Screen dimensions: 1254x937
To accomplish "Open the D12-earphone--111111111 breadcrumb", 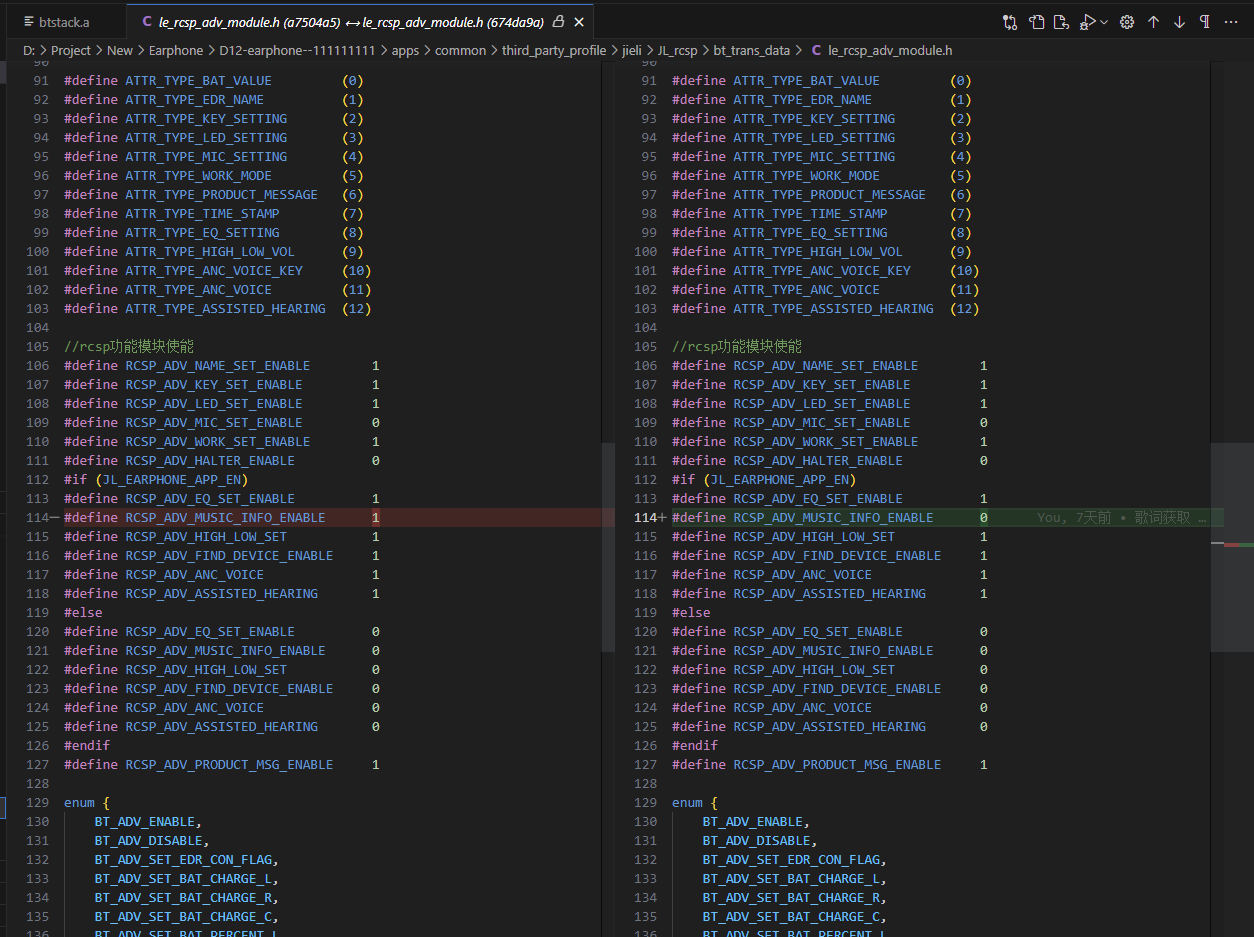I will click(298, 50).
